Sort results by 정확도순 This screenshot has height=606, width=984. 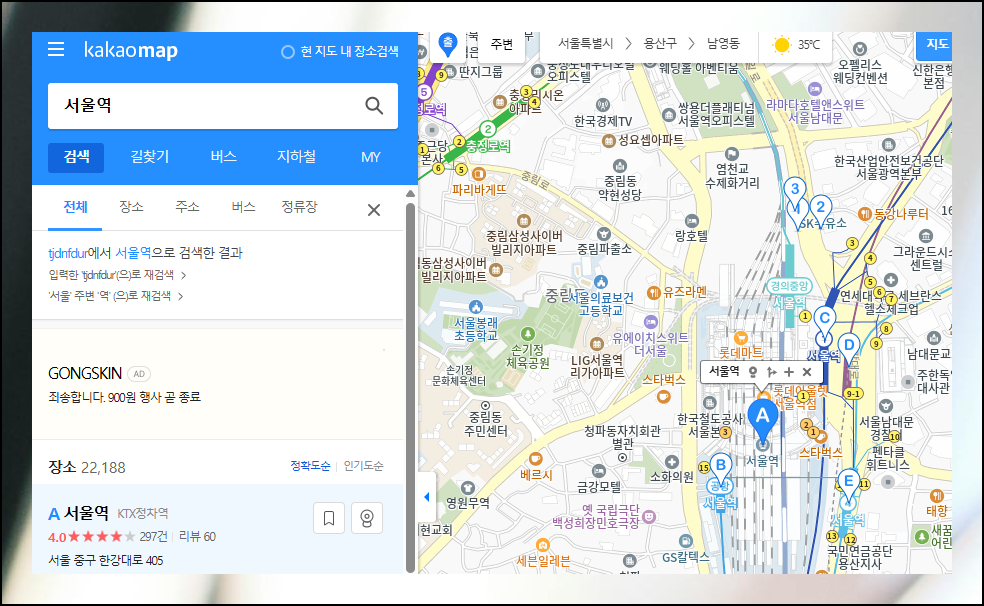click(x=310, y=466)
